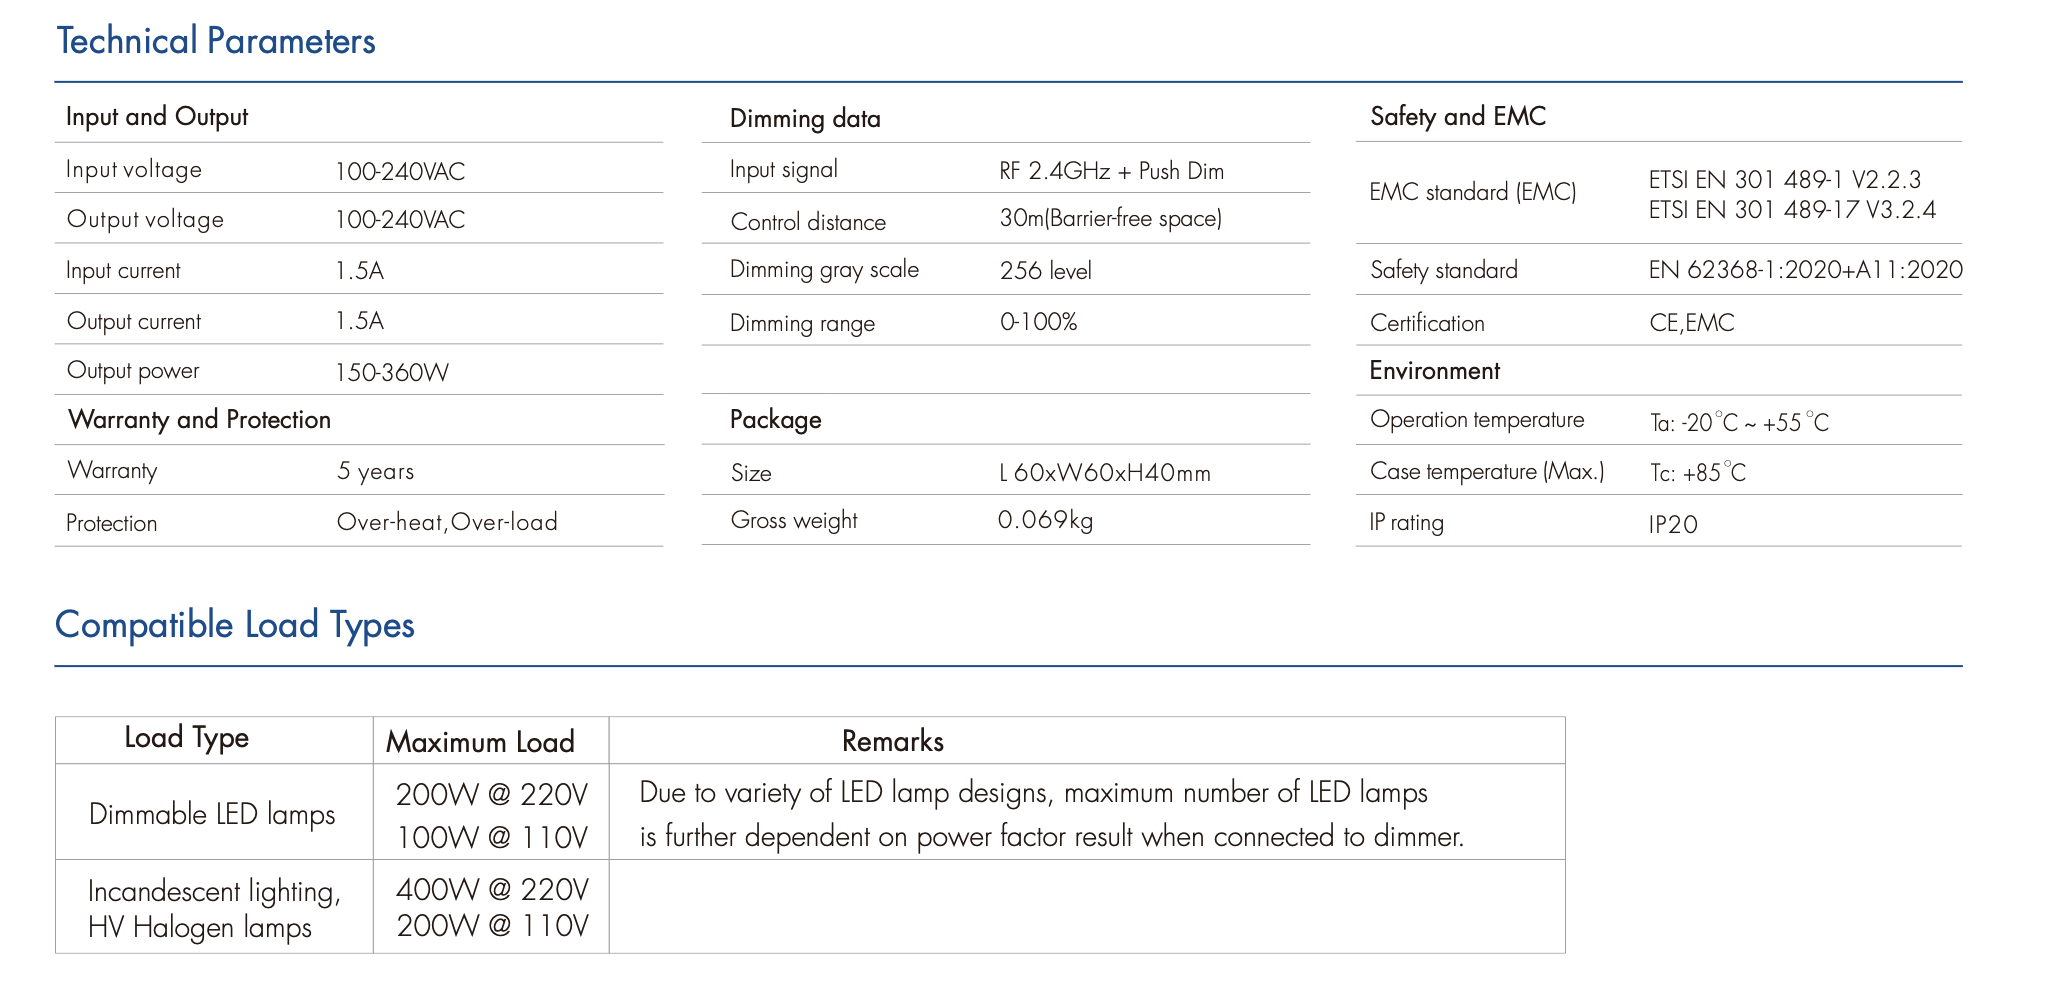2054x1002 pixels.
Task: Click the Maximum Load column header
Action: coord(480,742)
